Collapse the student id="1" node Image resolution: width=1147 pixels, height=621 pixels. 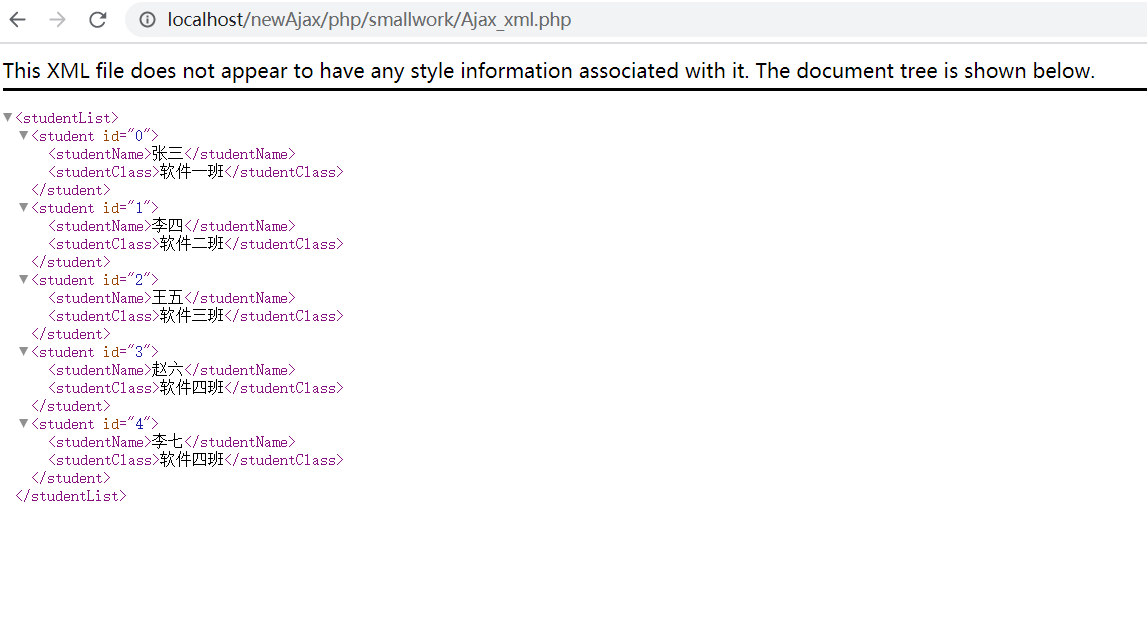(x=23, y=207)
